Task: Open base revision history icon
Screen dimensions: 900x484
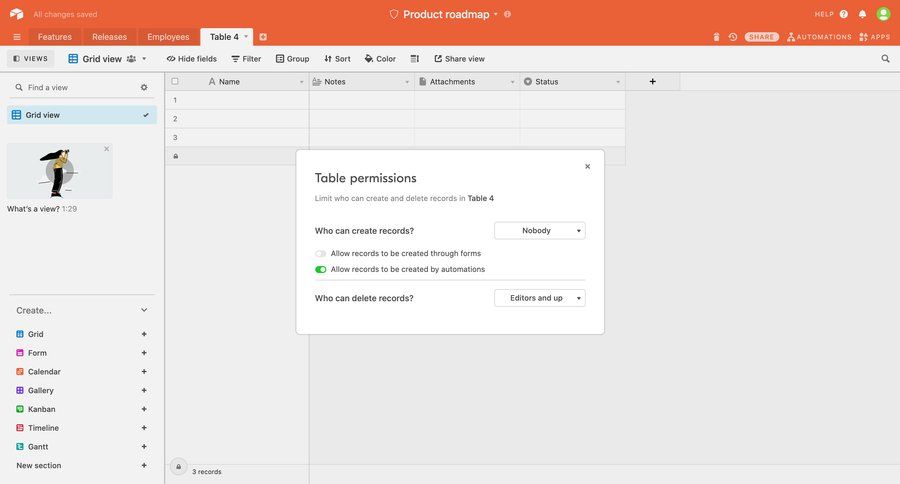Action: [x=733, y=37]
